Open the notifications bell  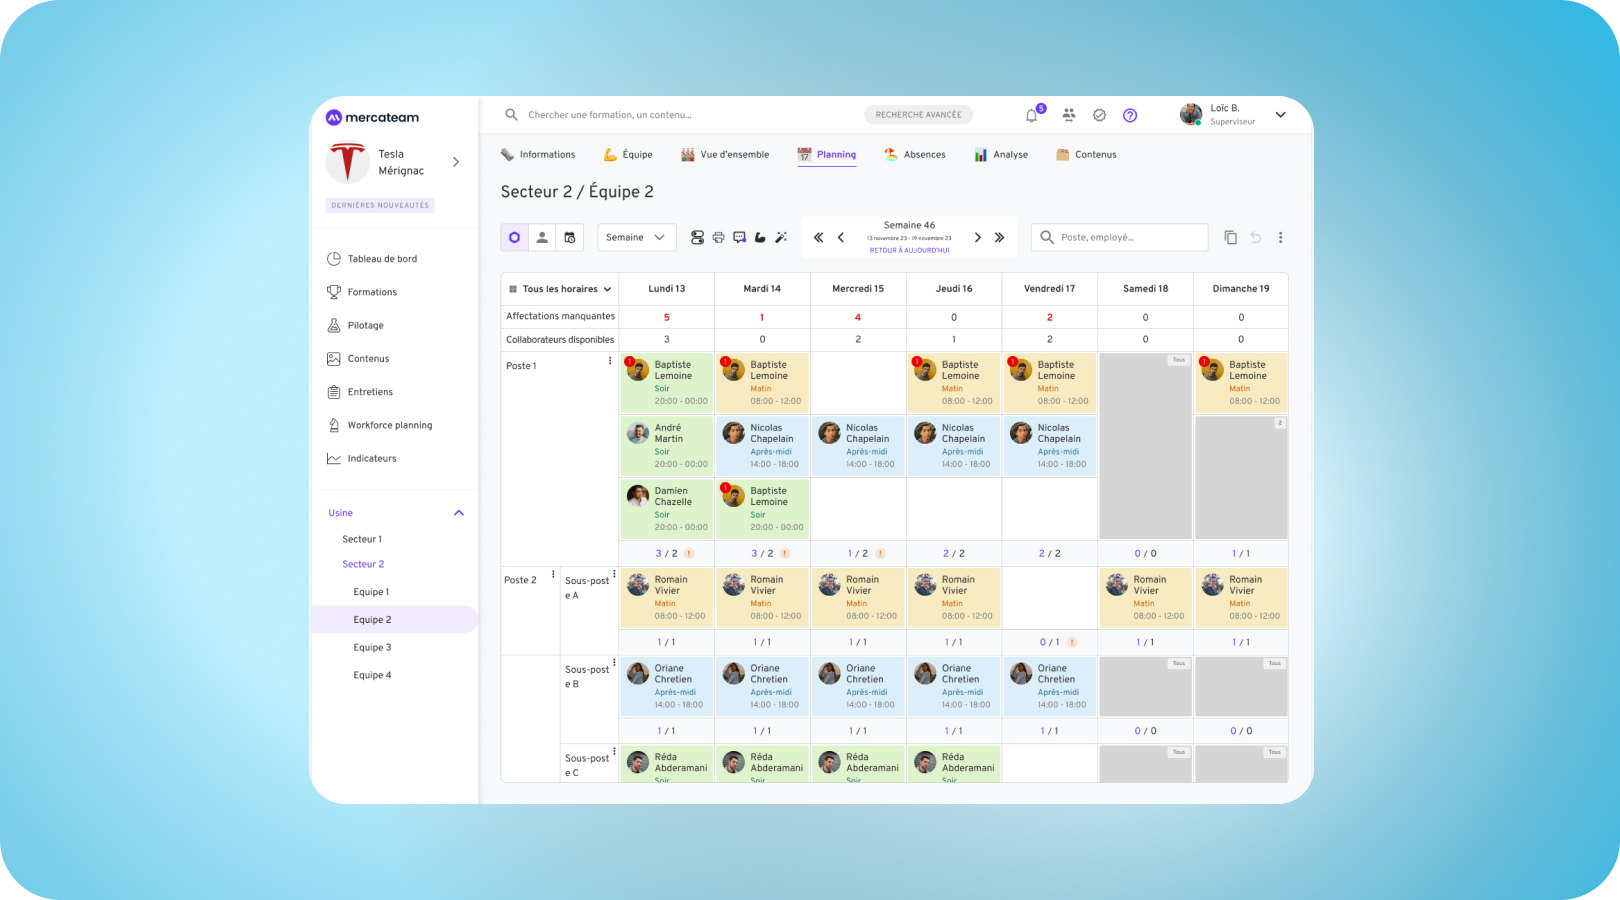tap(1032, 115)
